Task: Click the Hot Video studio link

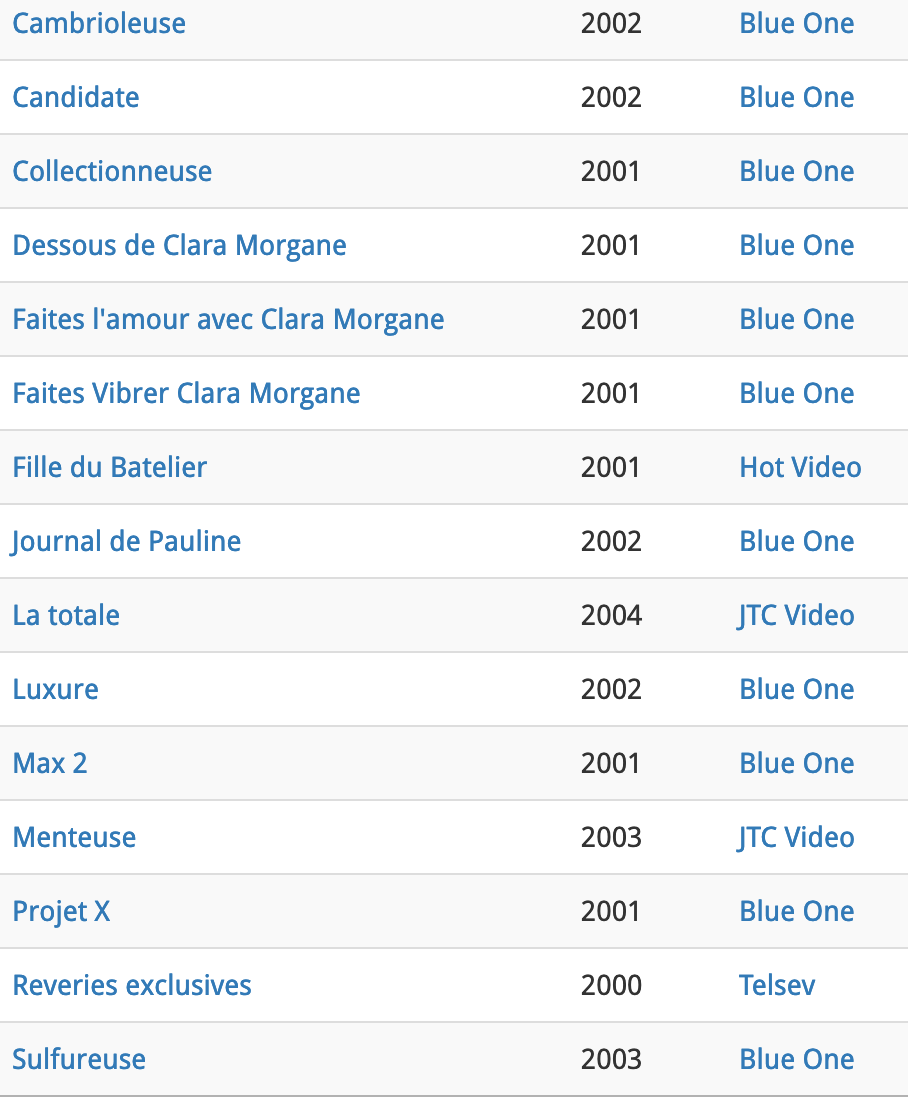Action: point(800,467)
